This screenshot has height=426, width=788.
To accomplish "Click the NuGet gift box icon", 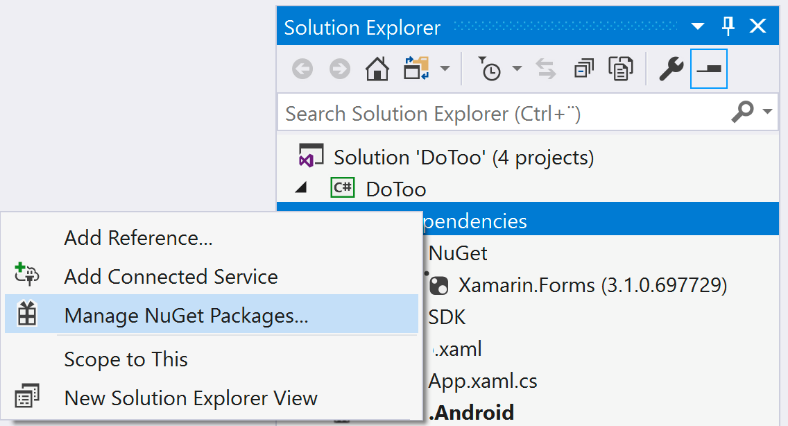I will point(27,313).
